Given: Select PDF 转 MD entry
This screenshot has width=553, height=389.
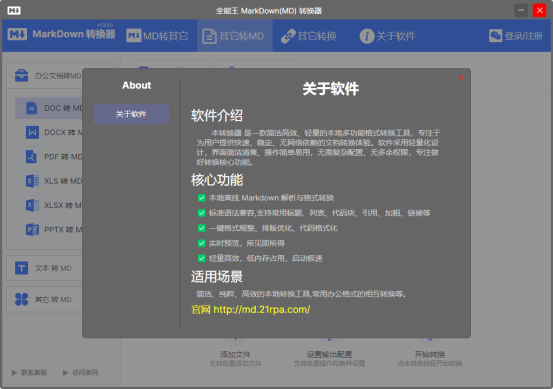Looking at the screenshot, I should tap(49, 157).
